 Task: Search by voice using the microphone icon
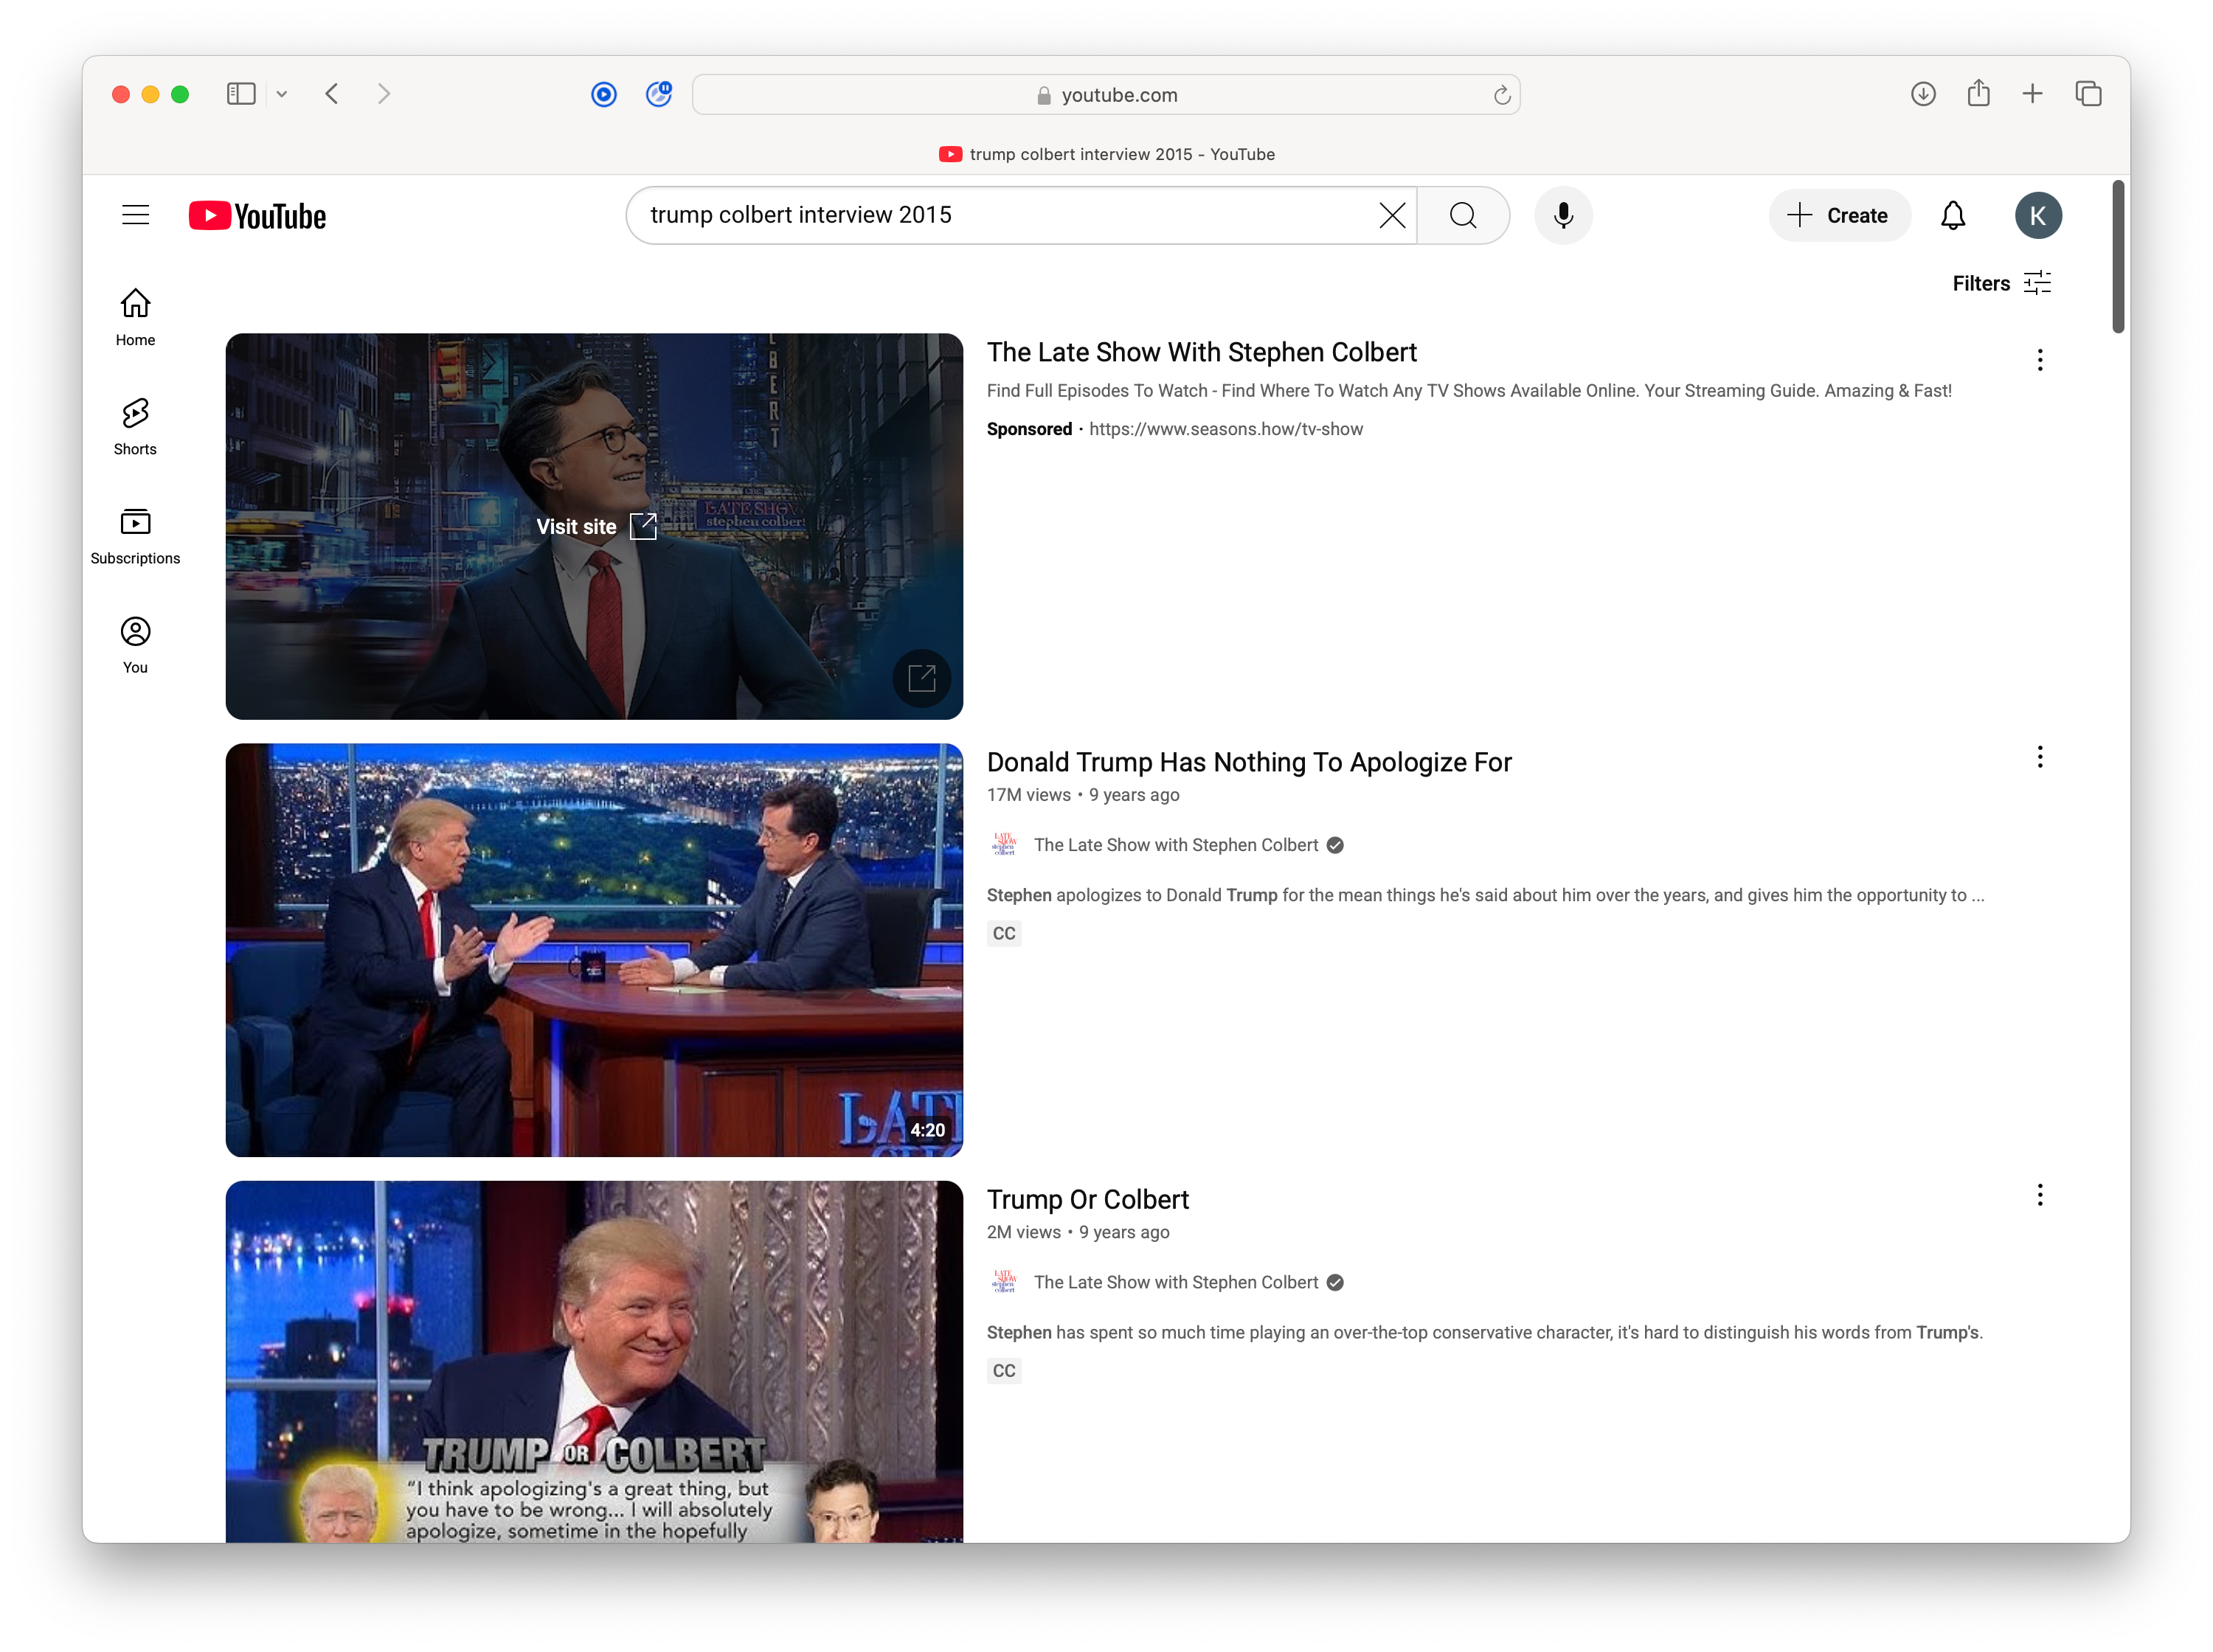pos(1563,215)
